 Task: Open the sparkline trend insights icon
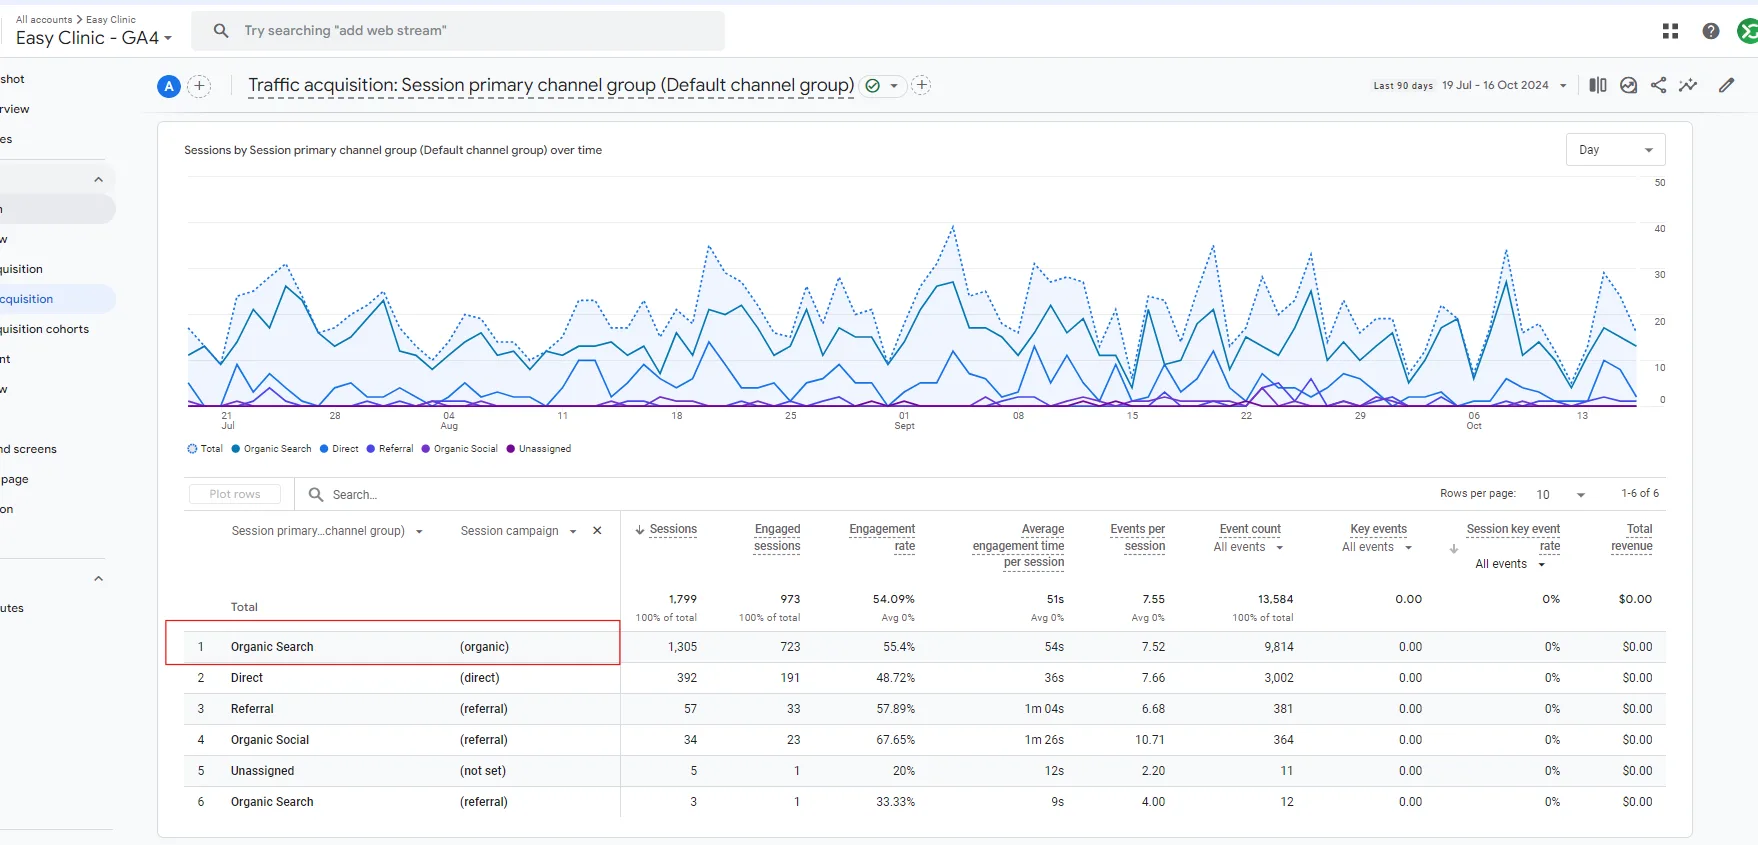(x=1688, y=85)
